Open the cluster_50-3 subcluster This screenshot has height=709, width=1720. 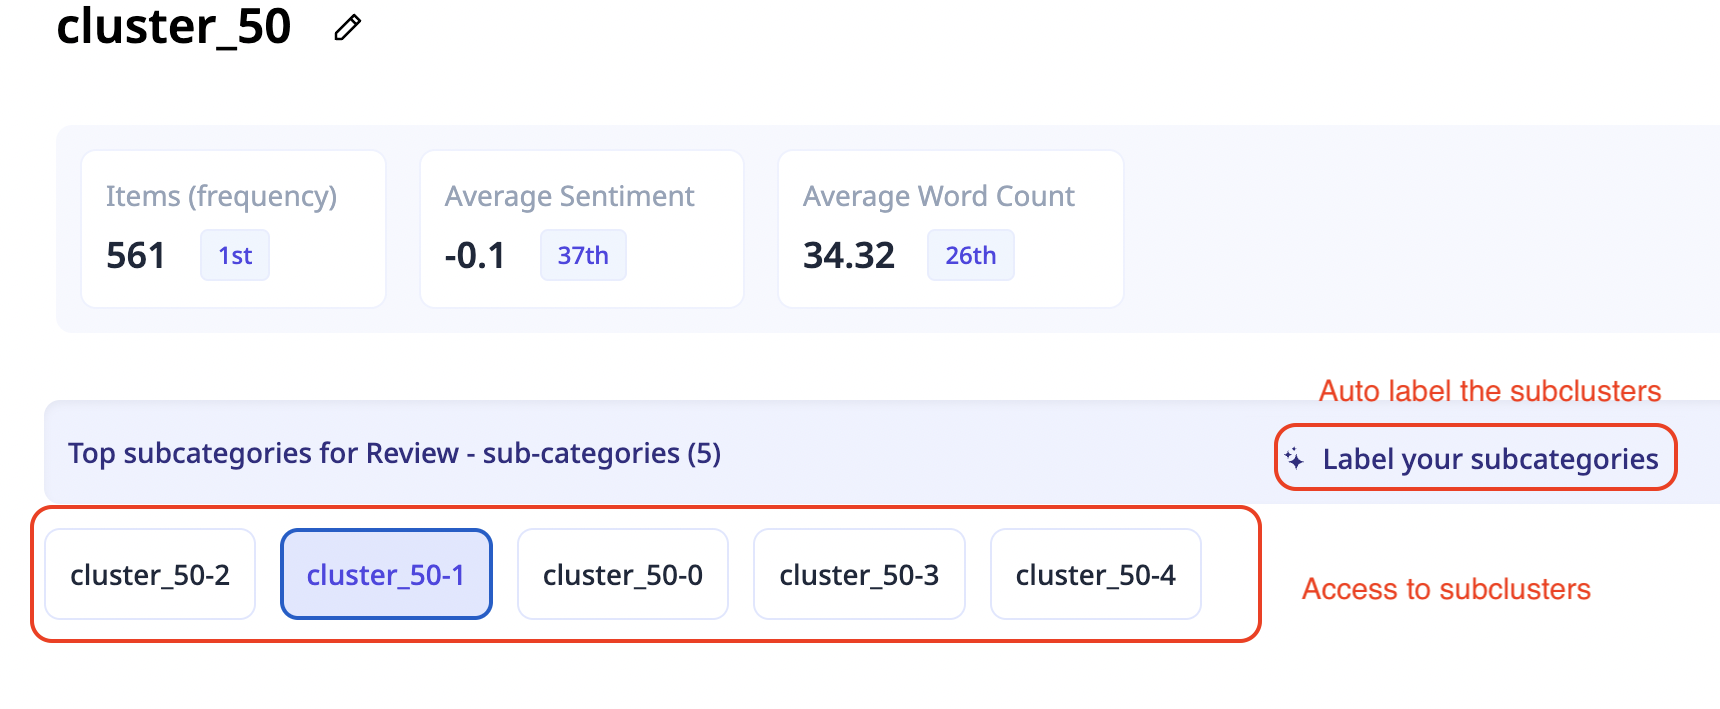(859, 575)
